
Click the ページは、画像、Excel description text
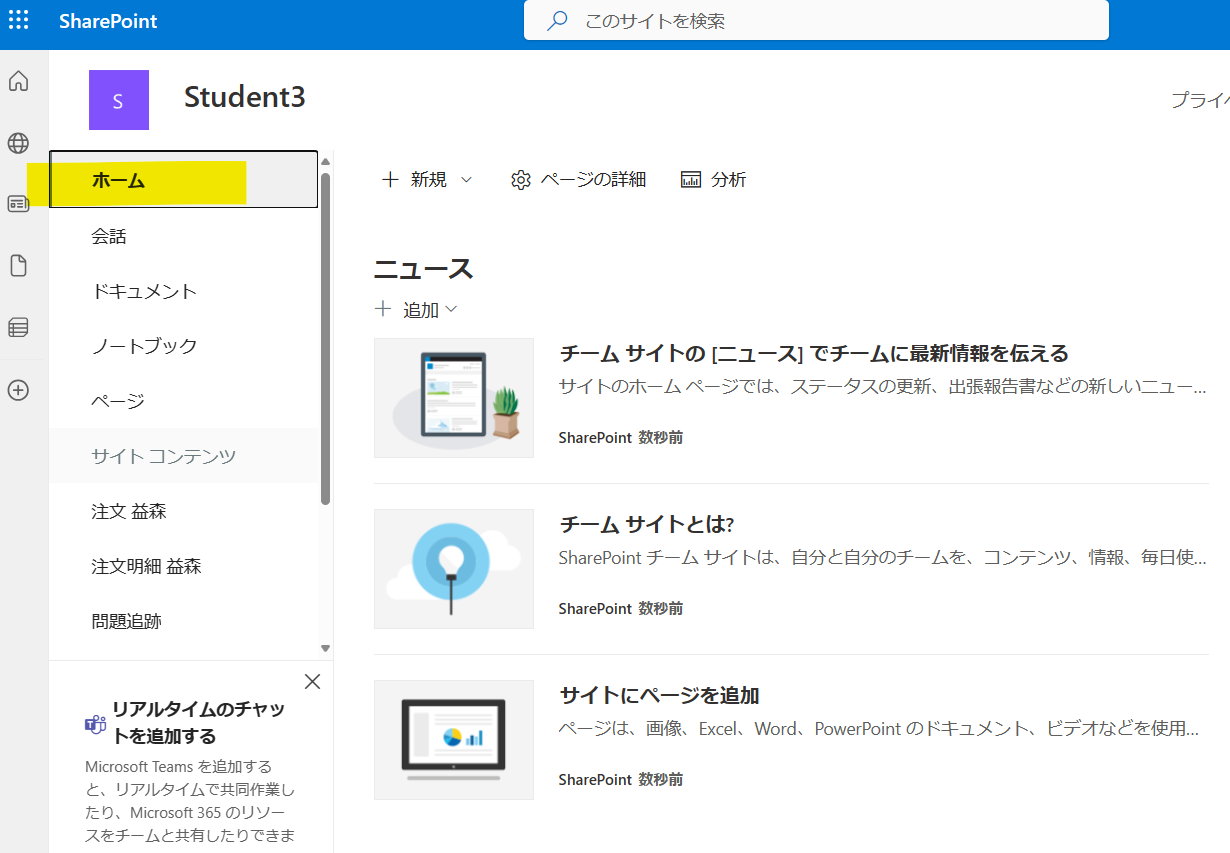[x=879, y=728]
